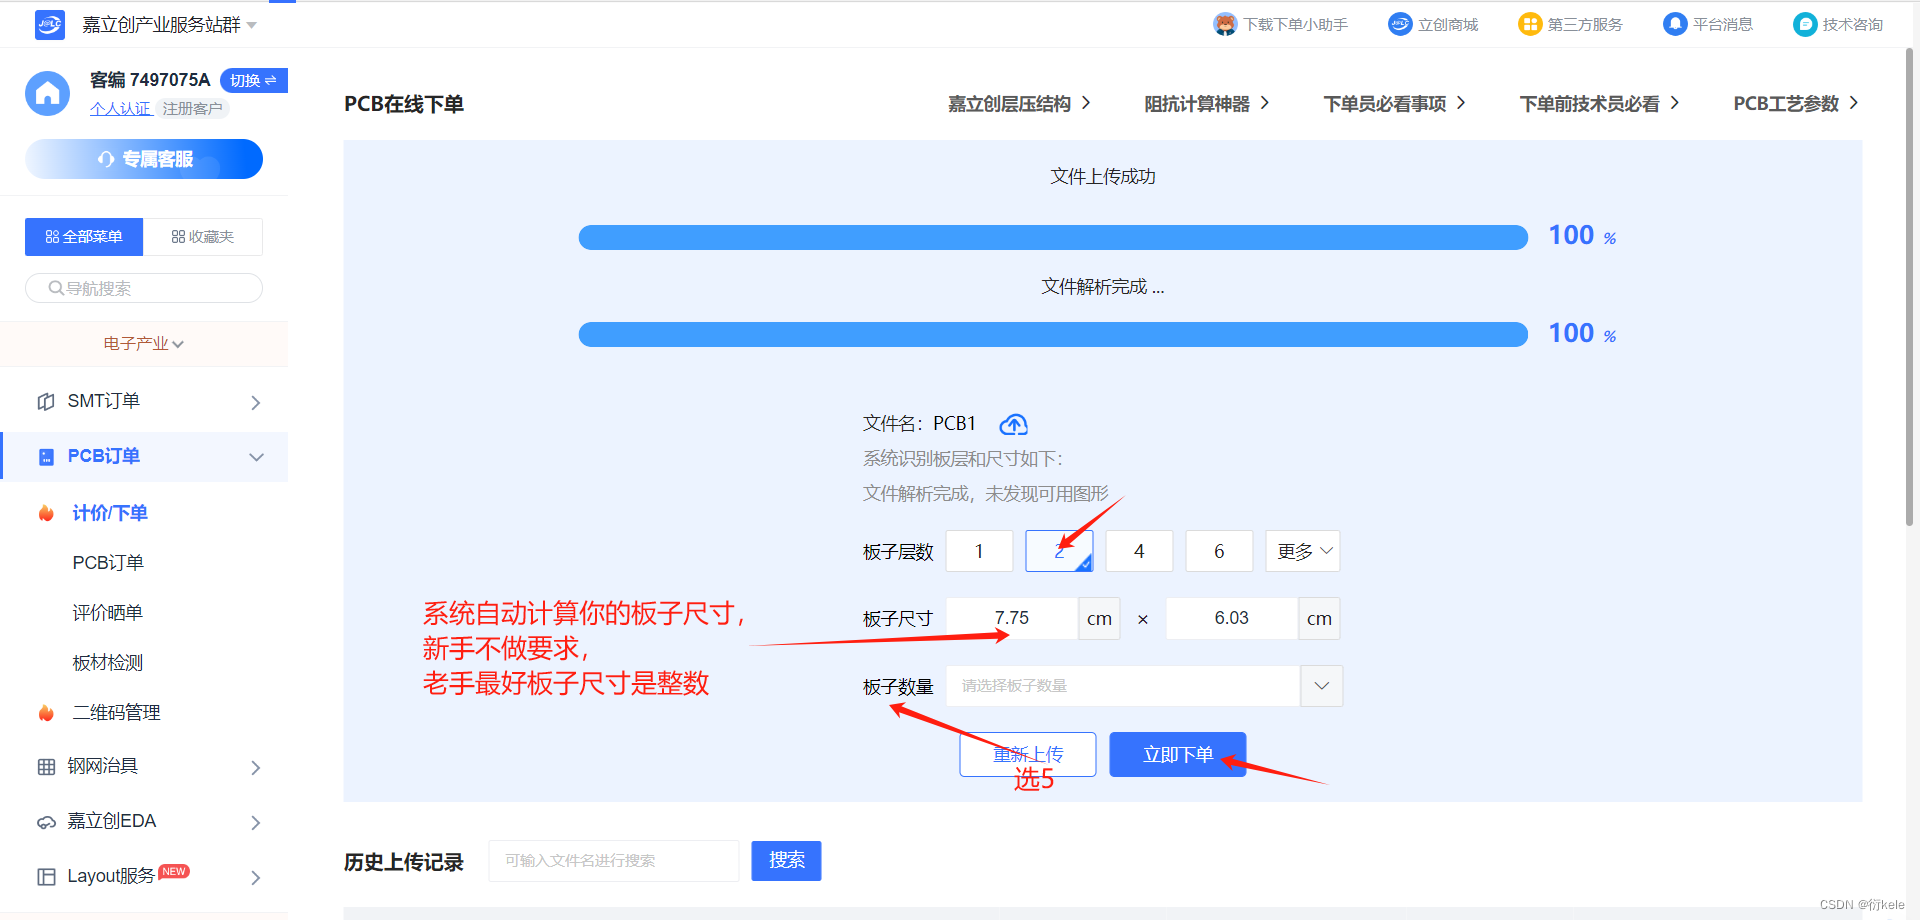The height and width of the screenshot is (920, 1920).
Task: Open 评价晒单 menu item
Action: tap(108, 613)
